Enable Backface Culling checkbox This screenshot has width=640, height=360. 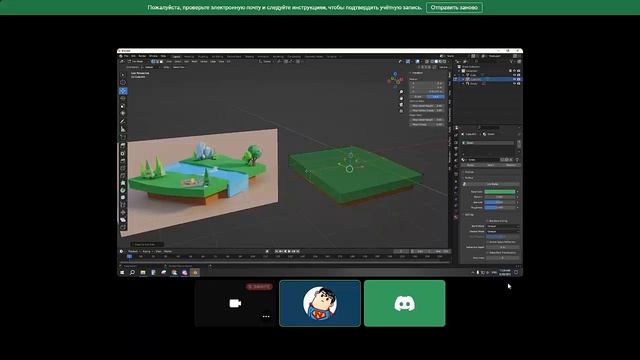pos(487,221)
